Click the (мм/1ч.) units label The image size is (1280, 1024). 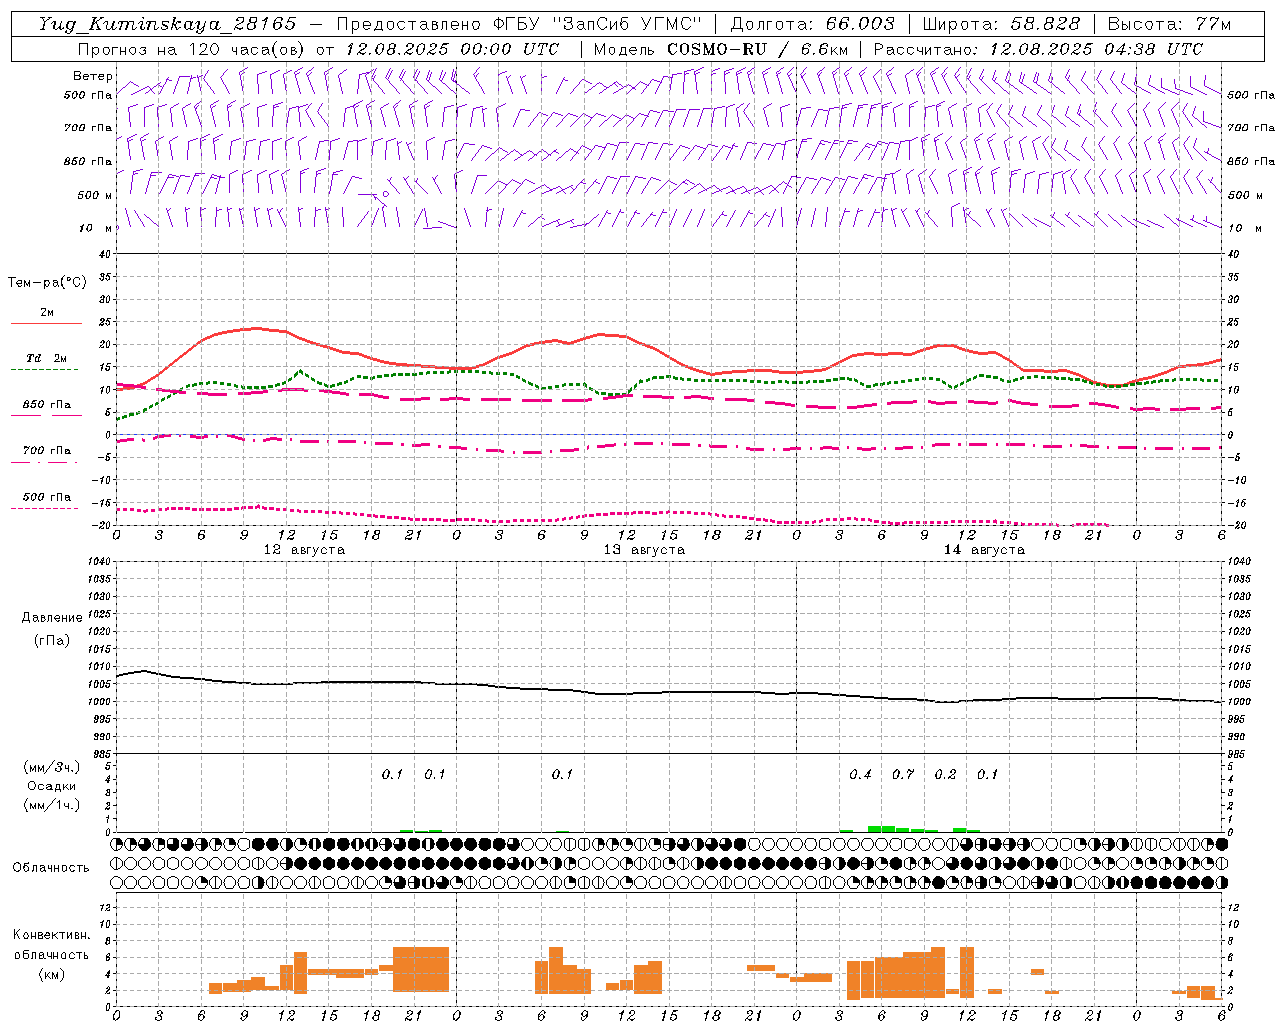(x=52, y=805)
